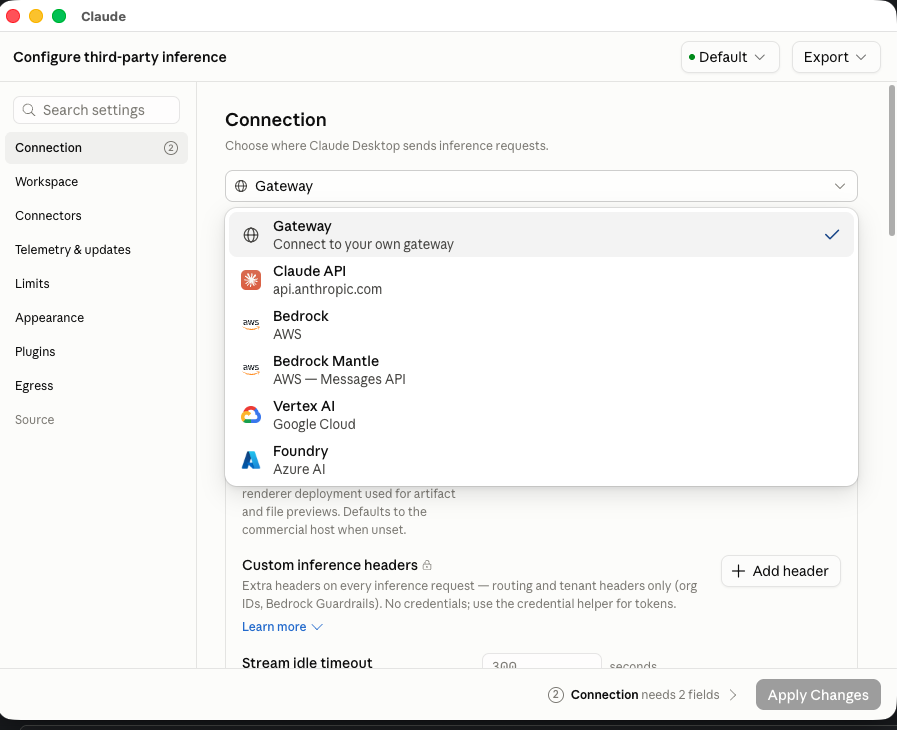
Task: Open the Export dropdown menu
Action: pos(836,57)
